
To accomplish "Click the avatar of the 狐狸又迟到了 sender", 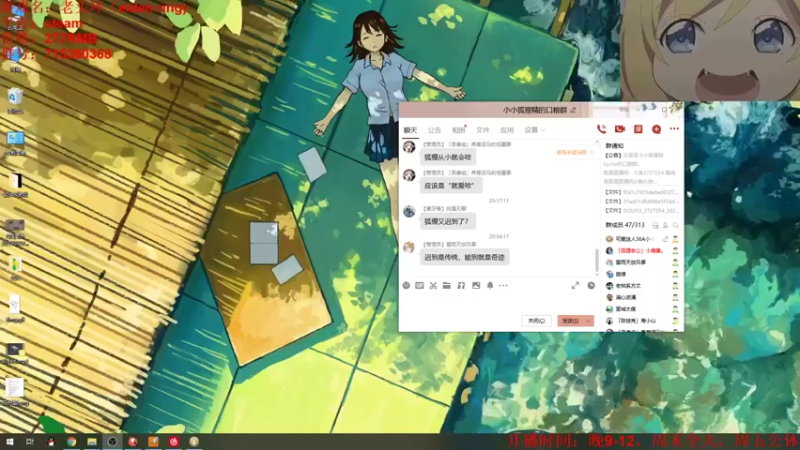I will 409,211.
